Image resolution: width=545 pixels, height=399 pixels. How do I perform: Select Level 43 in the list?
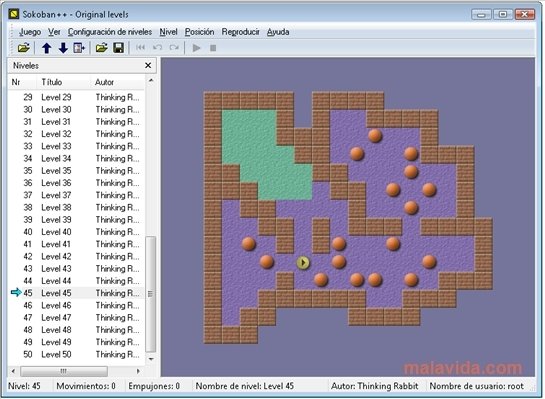pos(76,269)
